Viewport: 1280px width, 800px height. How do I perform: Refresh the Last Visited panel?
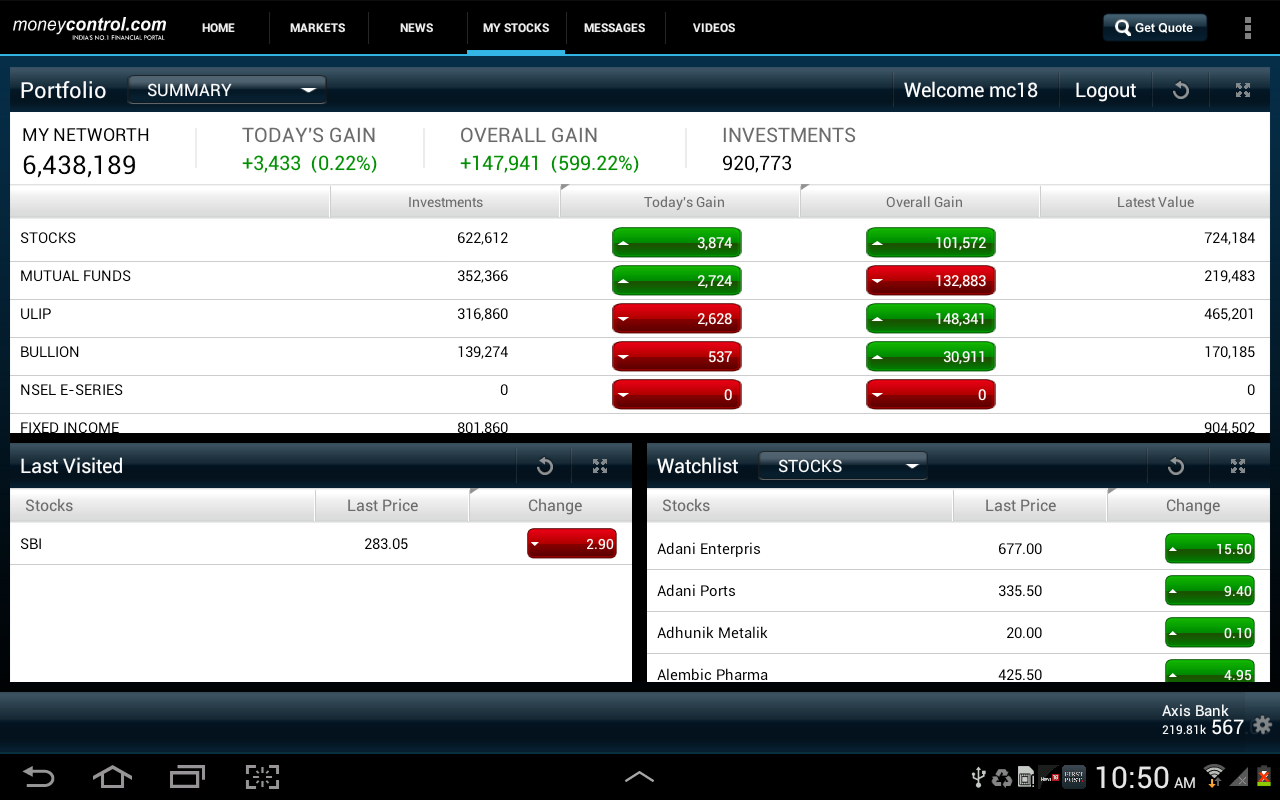[x=544, y=466]
